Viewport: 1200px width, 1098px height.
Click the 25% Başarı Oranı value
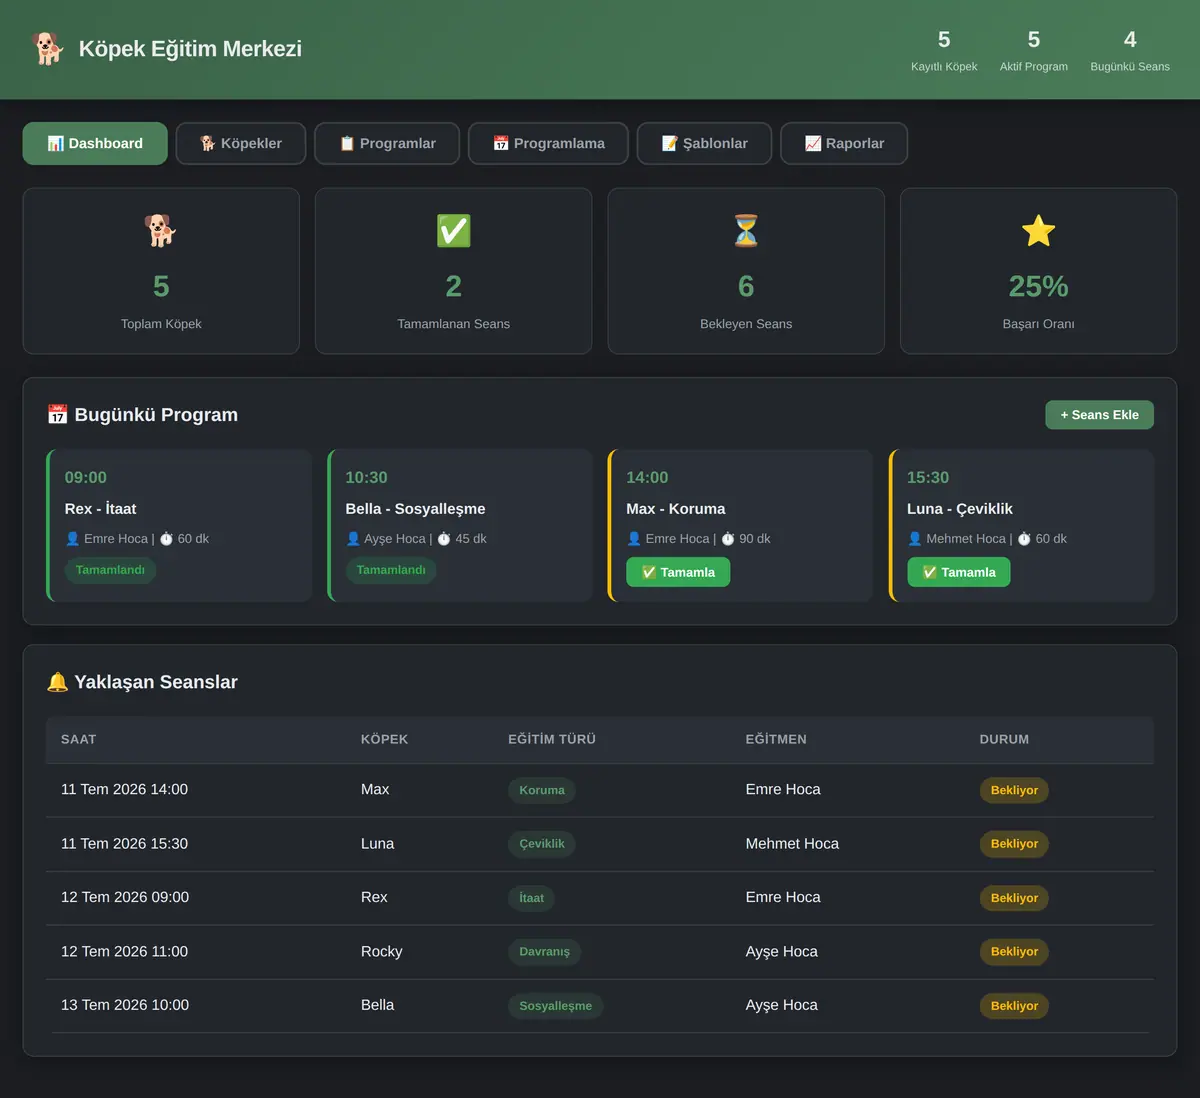1039,286
